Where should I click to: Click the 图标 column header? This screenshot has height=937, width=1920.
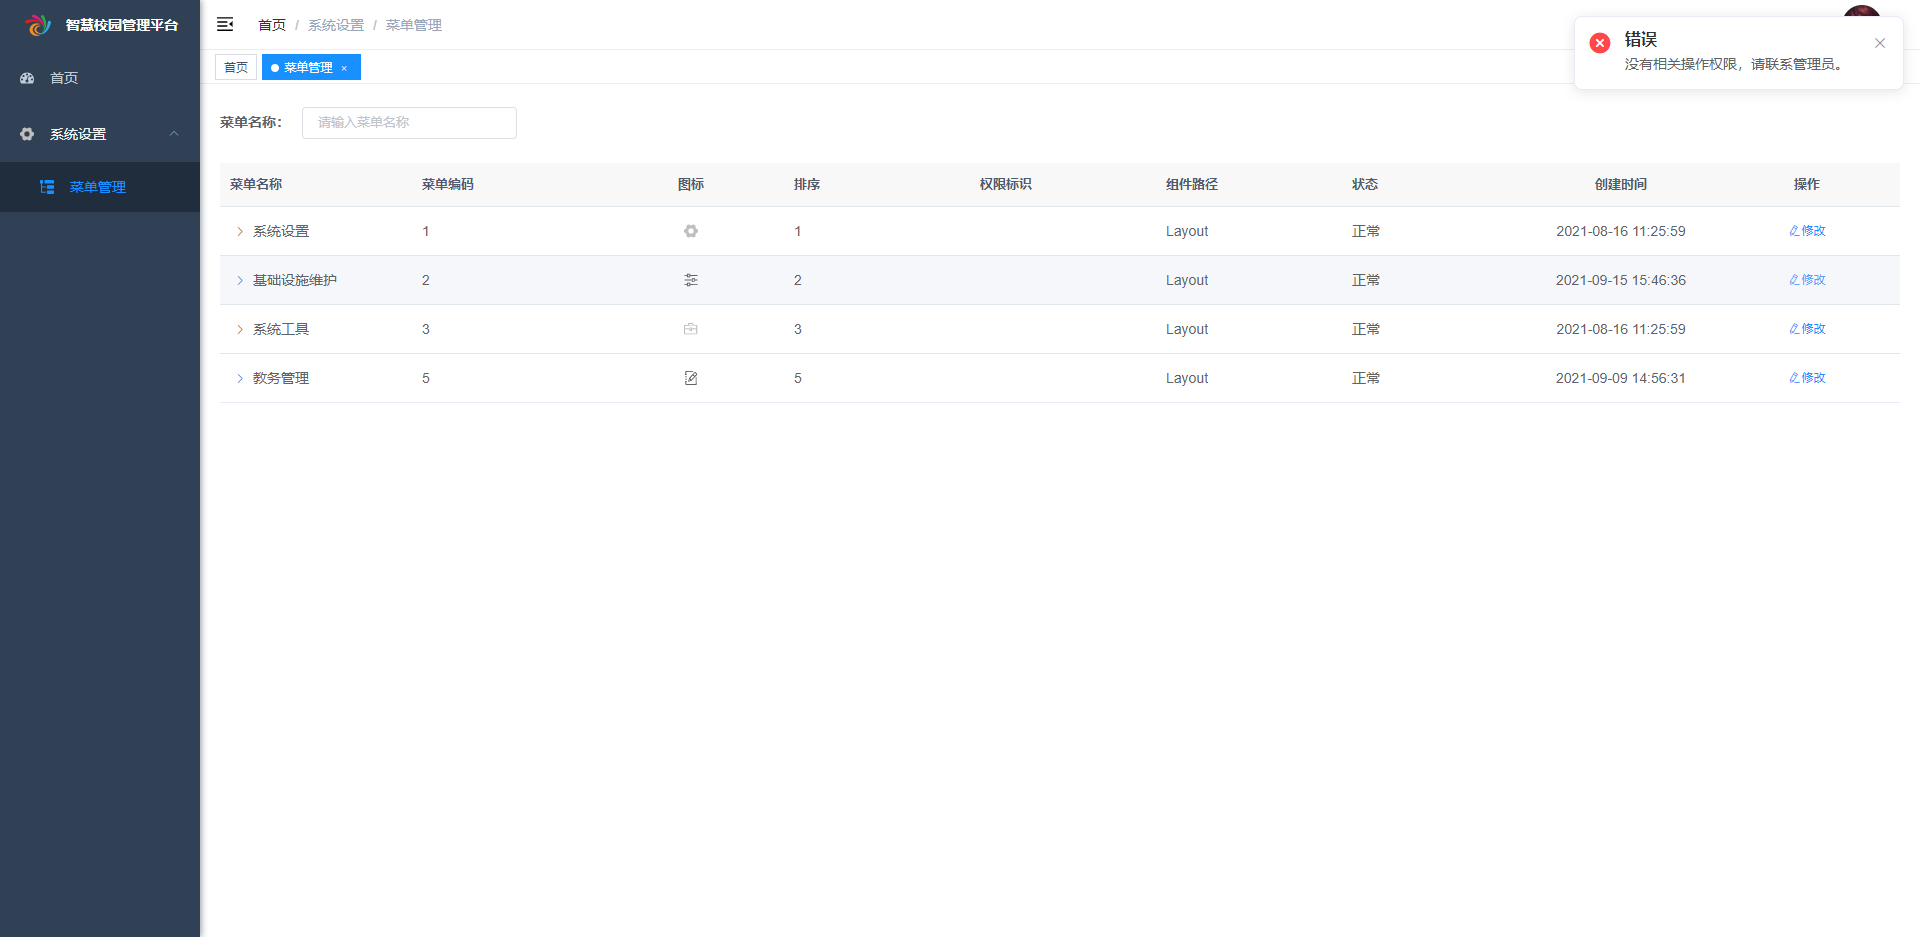[x=691, y=184]
